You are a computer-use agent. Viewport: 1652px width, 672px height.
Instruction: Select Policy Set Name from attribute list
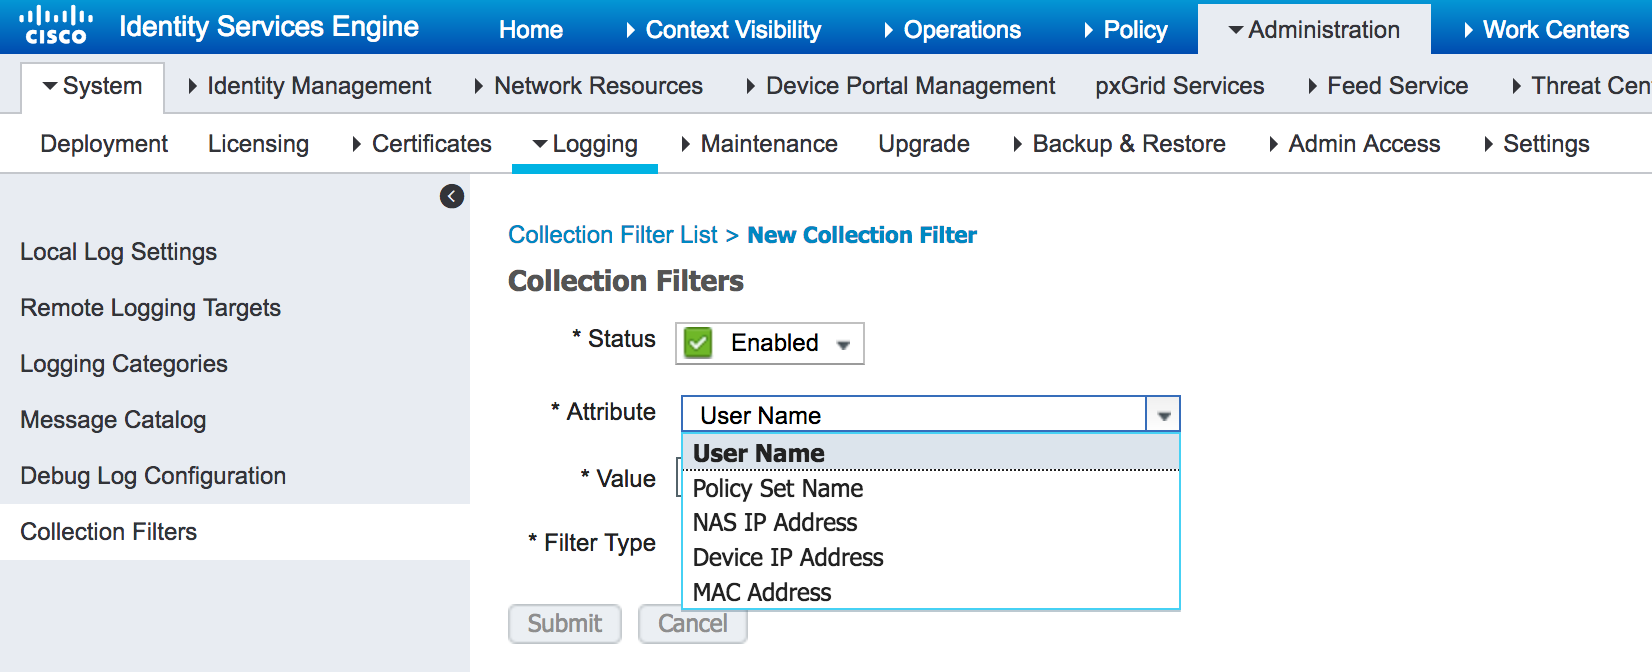[x=777, y=489]
